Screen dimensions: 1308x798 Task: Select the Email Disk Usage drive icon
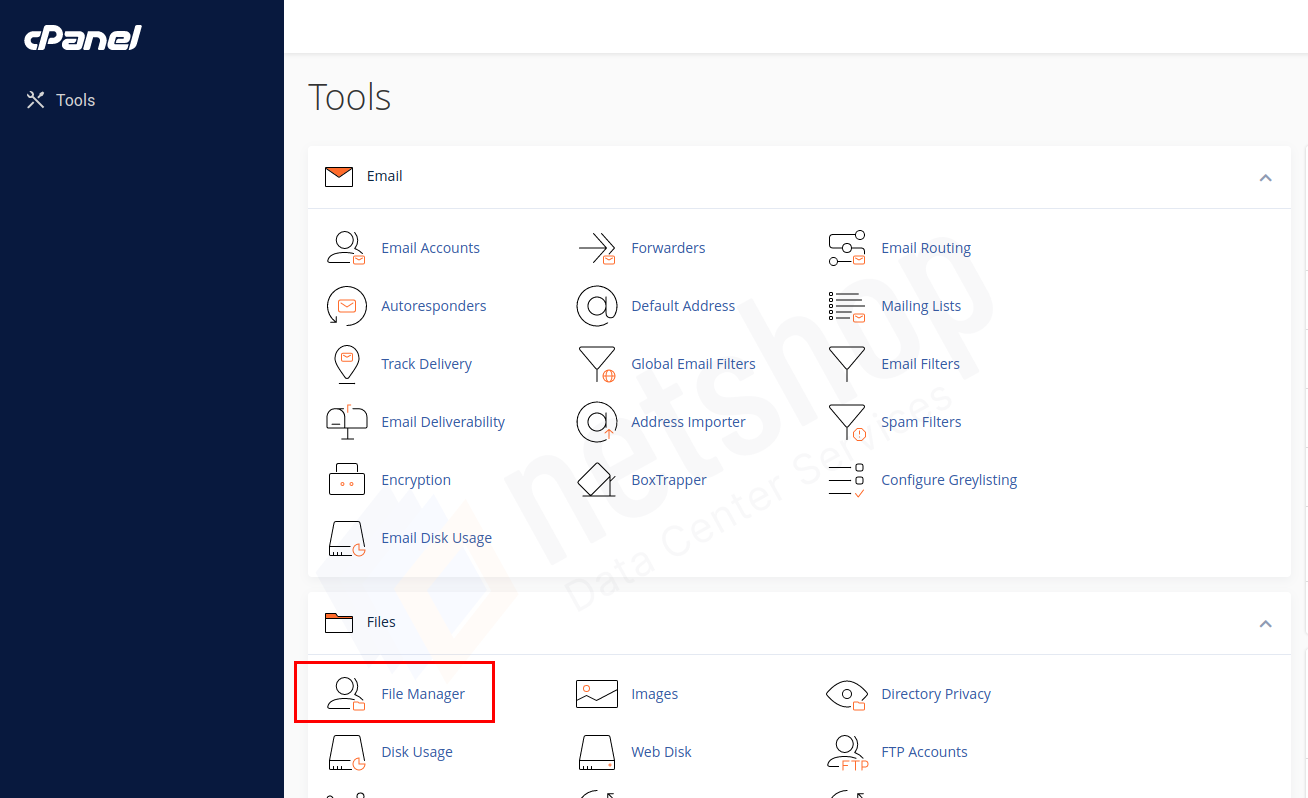pyautogui.click(x=347, y=538)
